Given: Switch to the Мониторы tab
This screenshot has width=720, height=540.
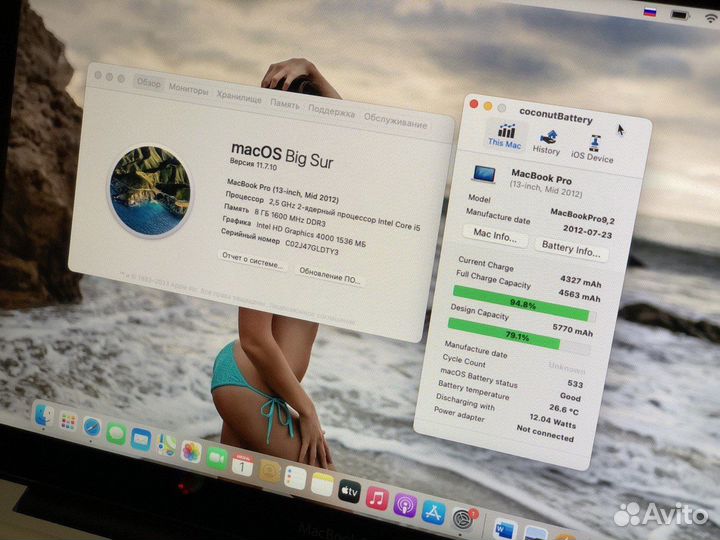Looking at the screenshot, I should (x=188, y=89).
